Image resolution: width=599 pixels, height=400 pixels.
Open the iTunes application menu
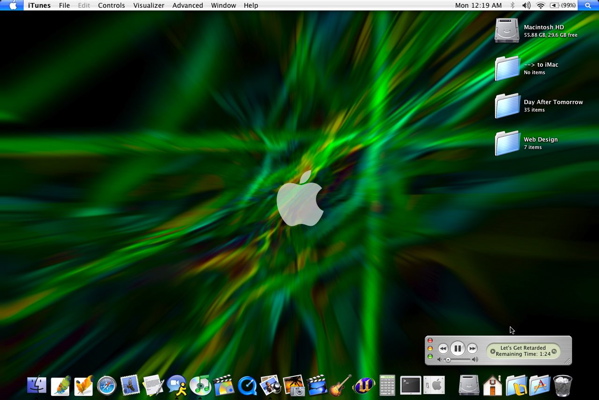point(39,5)
